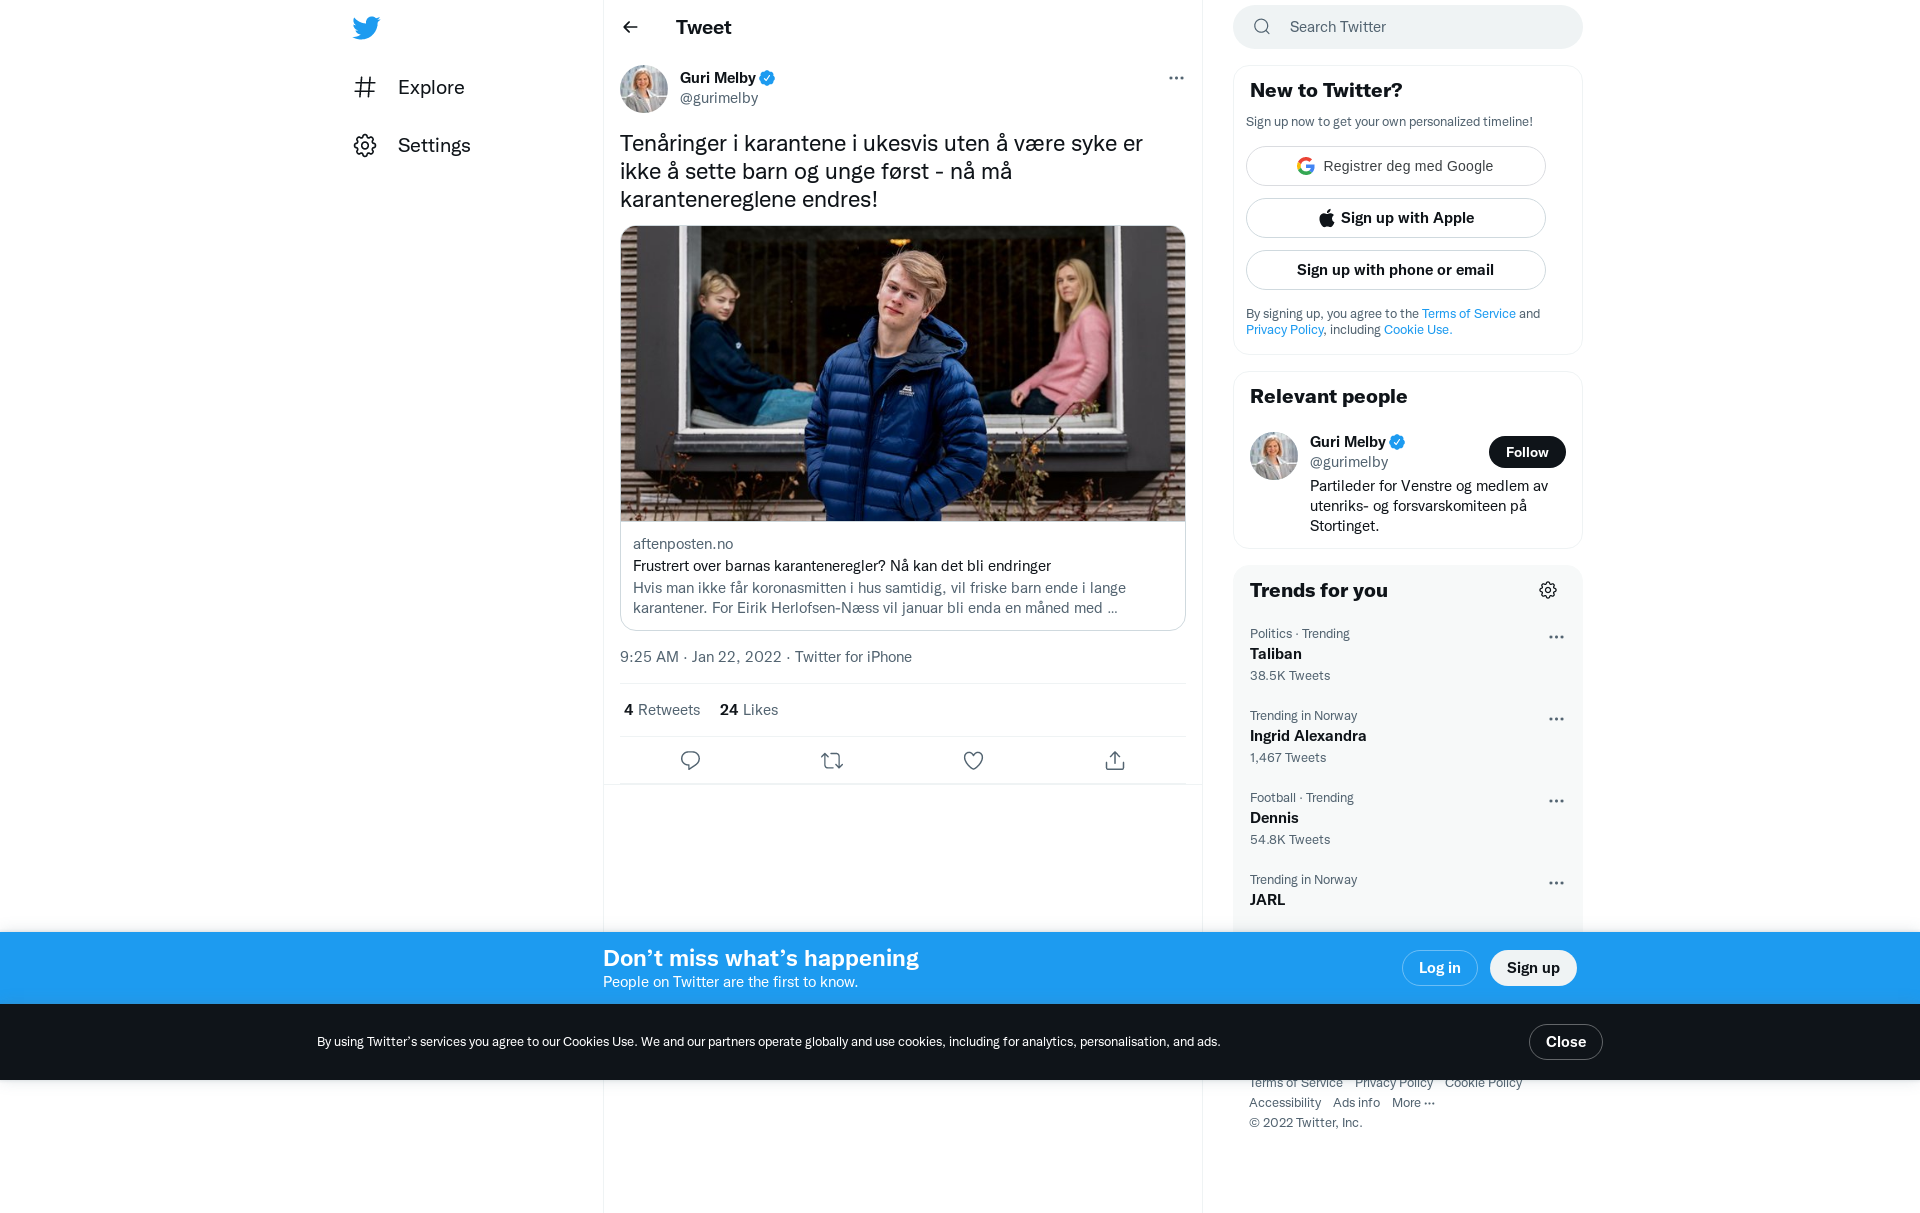Open more options for JARL trend
The image size is (1920, 1213).
(x=1556, y=883)
